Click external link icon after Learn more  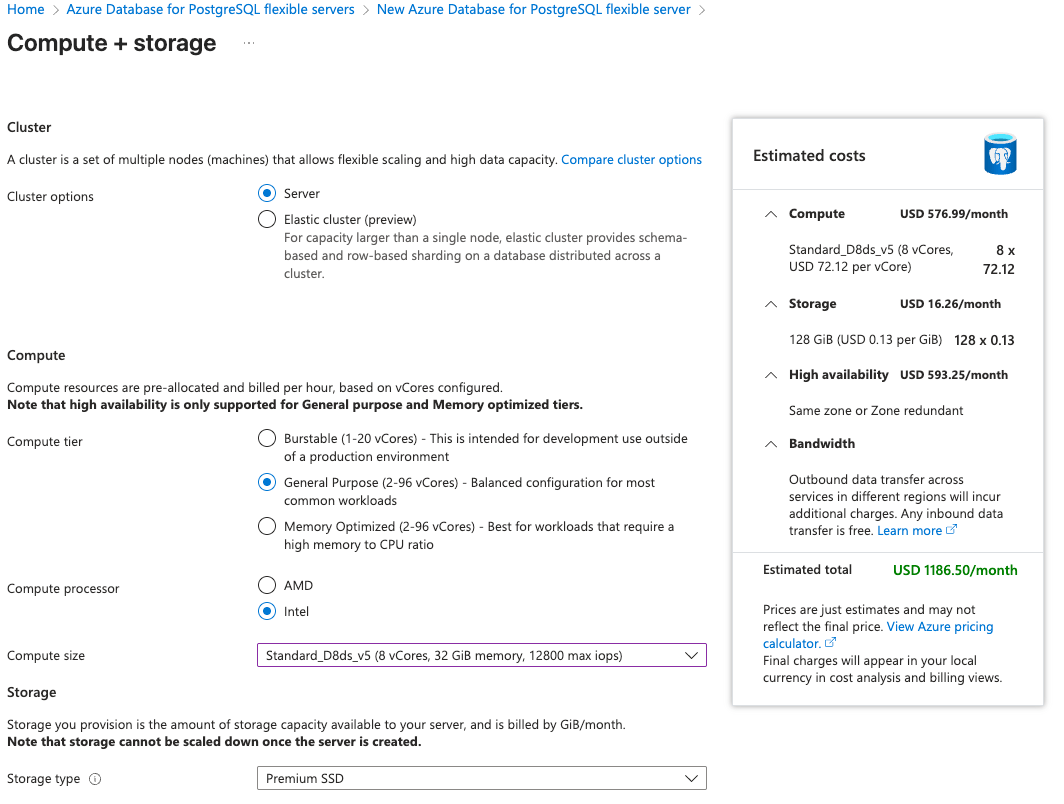click(x=952, y=530)
